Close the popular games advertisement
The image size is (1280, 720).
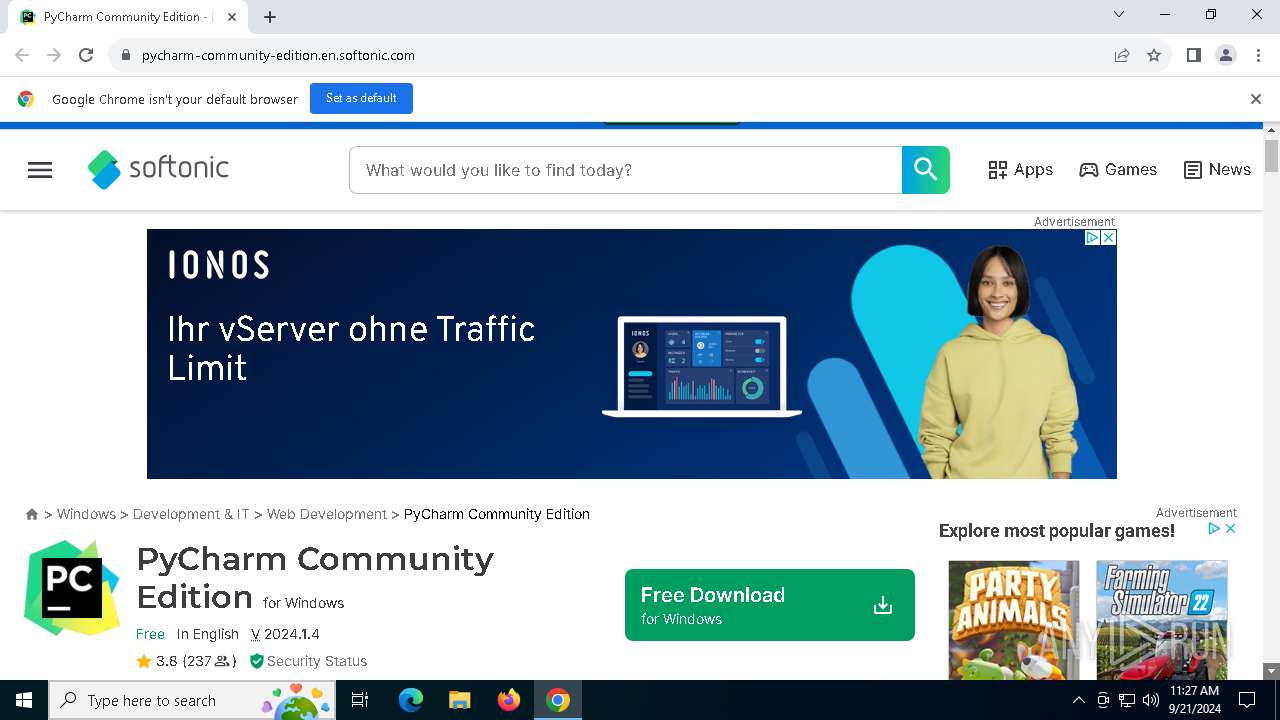coord(1231,529)
